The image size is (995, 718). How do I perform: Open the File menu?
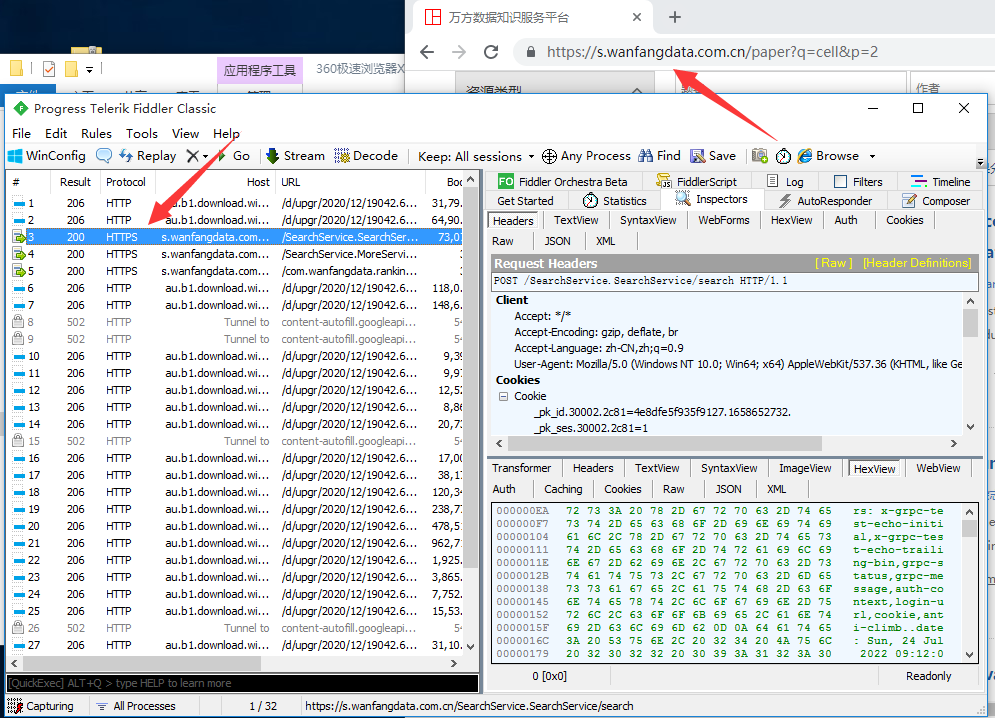[x=22, y=133]
